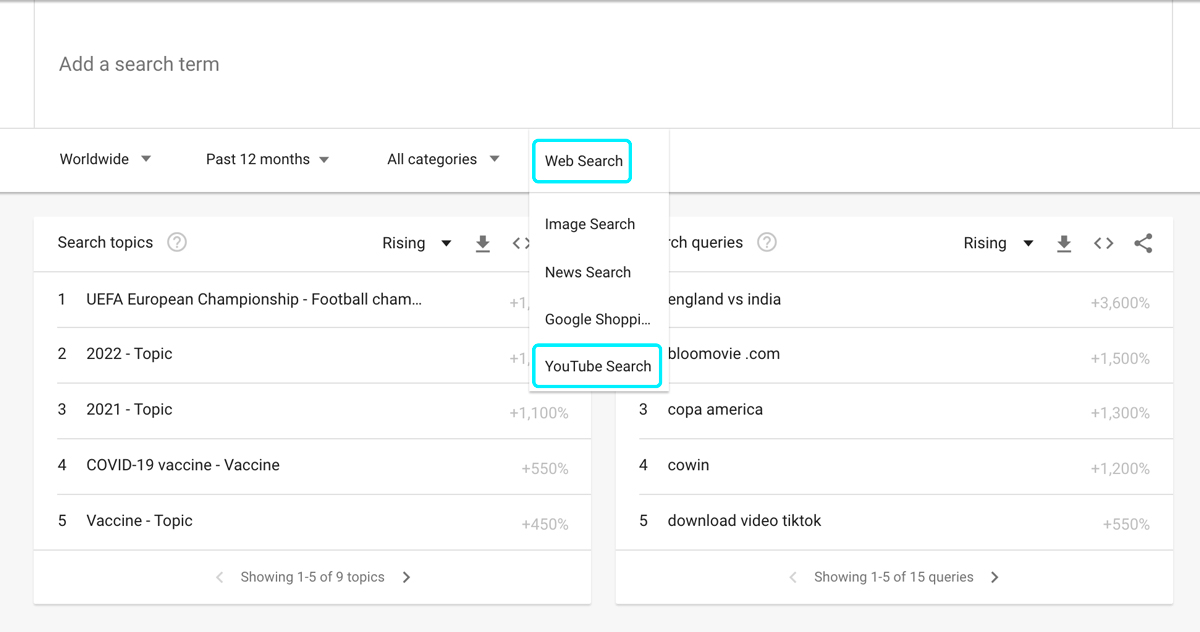
Task: Click the +3,600% value for england vs india
Action: pos(1120,303)
